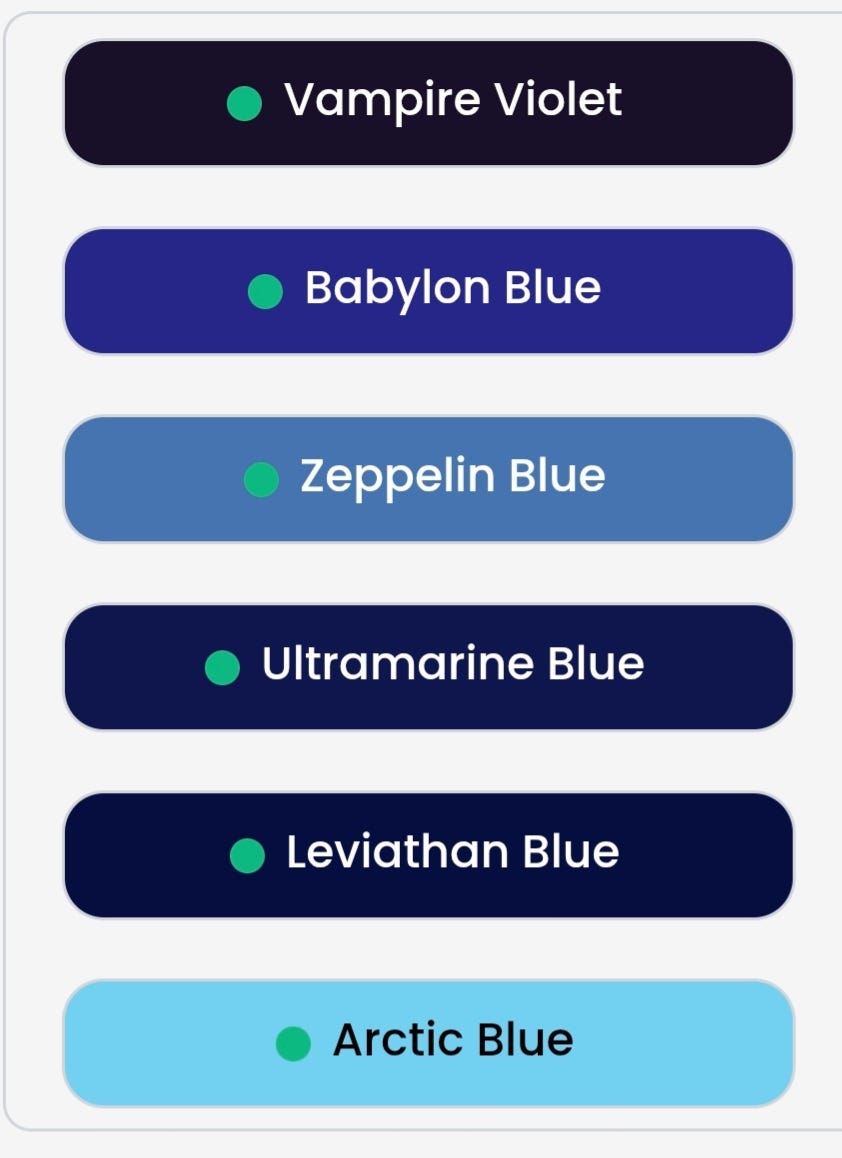Choose the Babylon Blue text label

click(x=452, y=288)
